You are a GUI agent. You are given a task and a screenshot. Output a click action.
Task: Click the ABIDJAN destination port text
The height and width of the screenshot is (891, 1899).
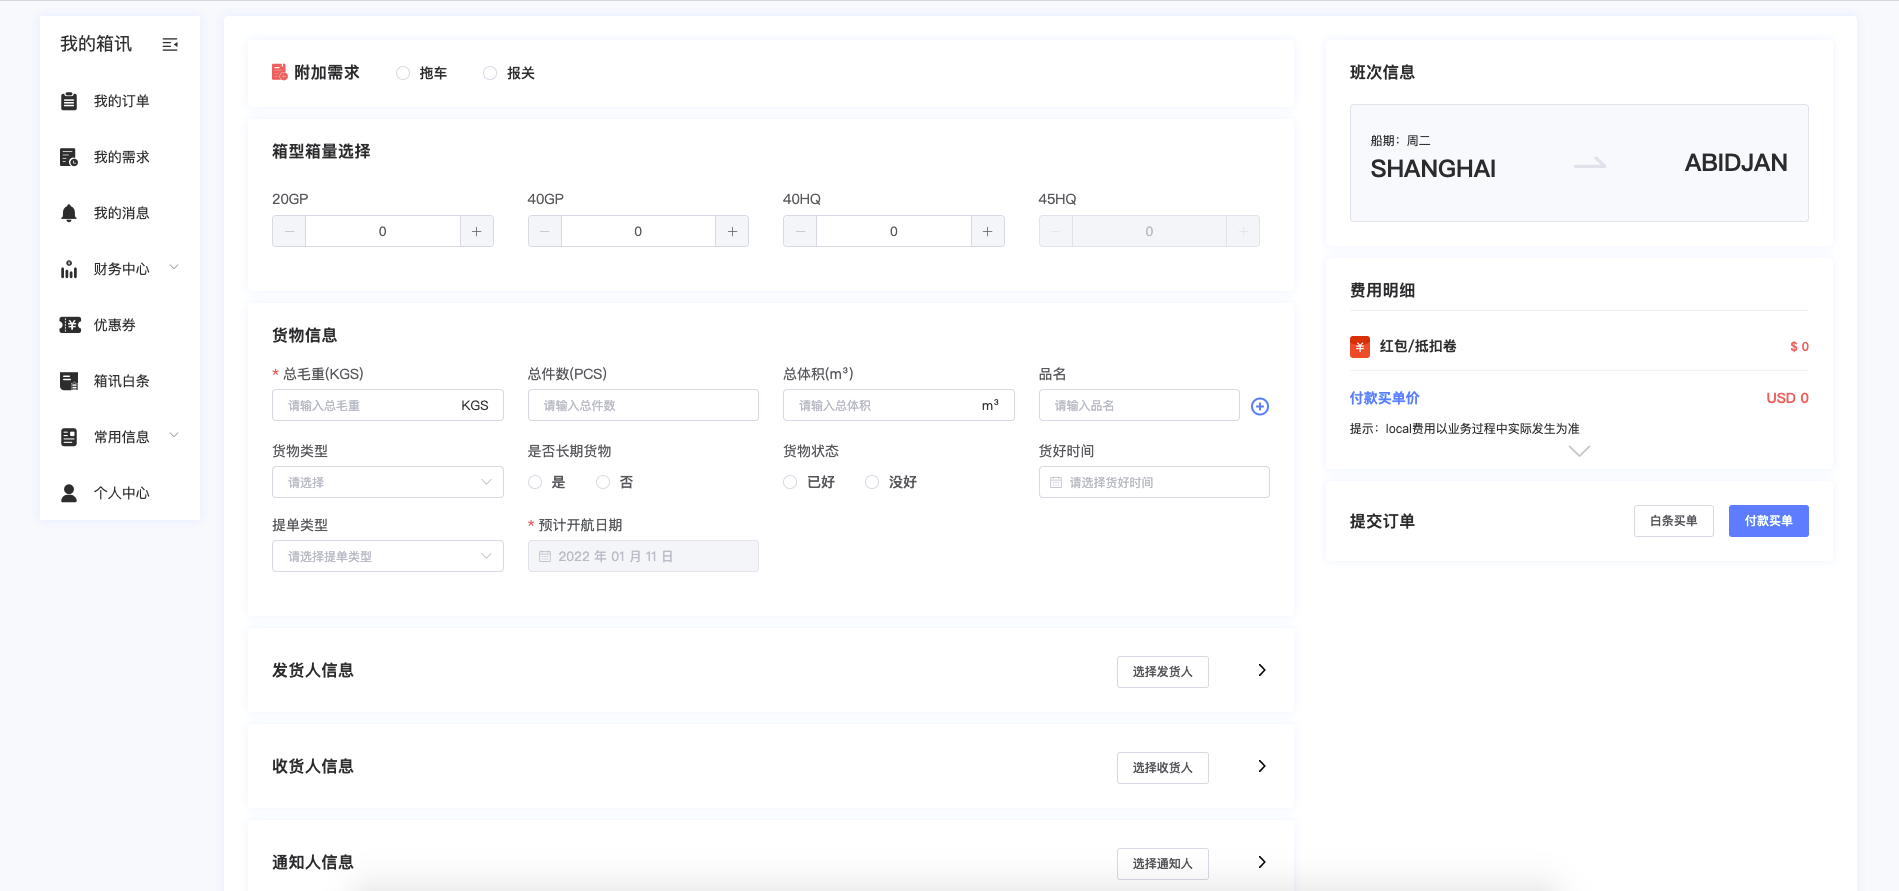pos(1736,163)
